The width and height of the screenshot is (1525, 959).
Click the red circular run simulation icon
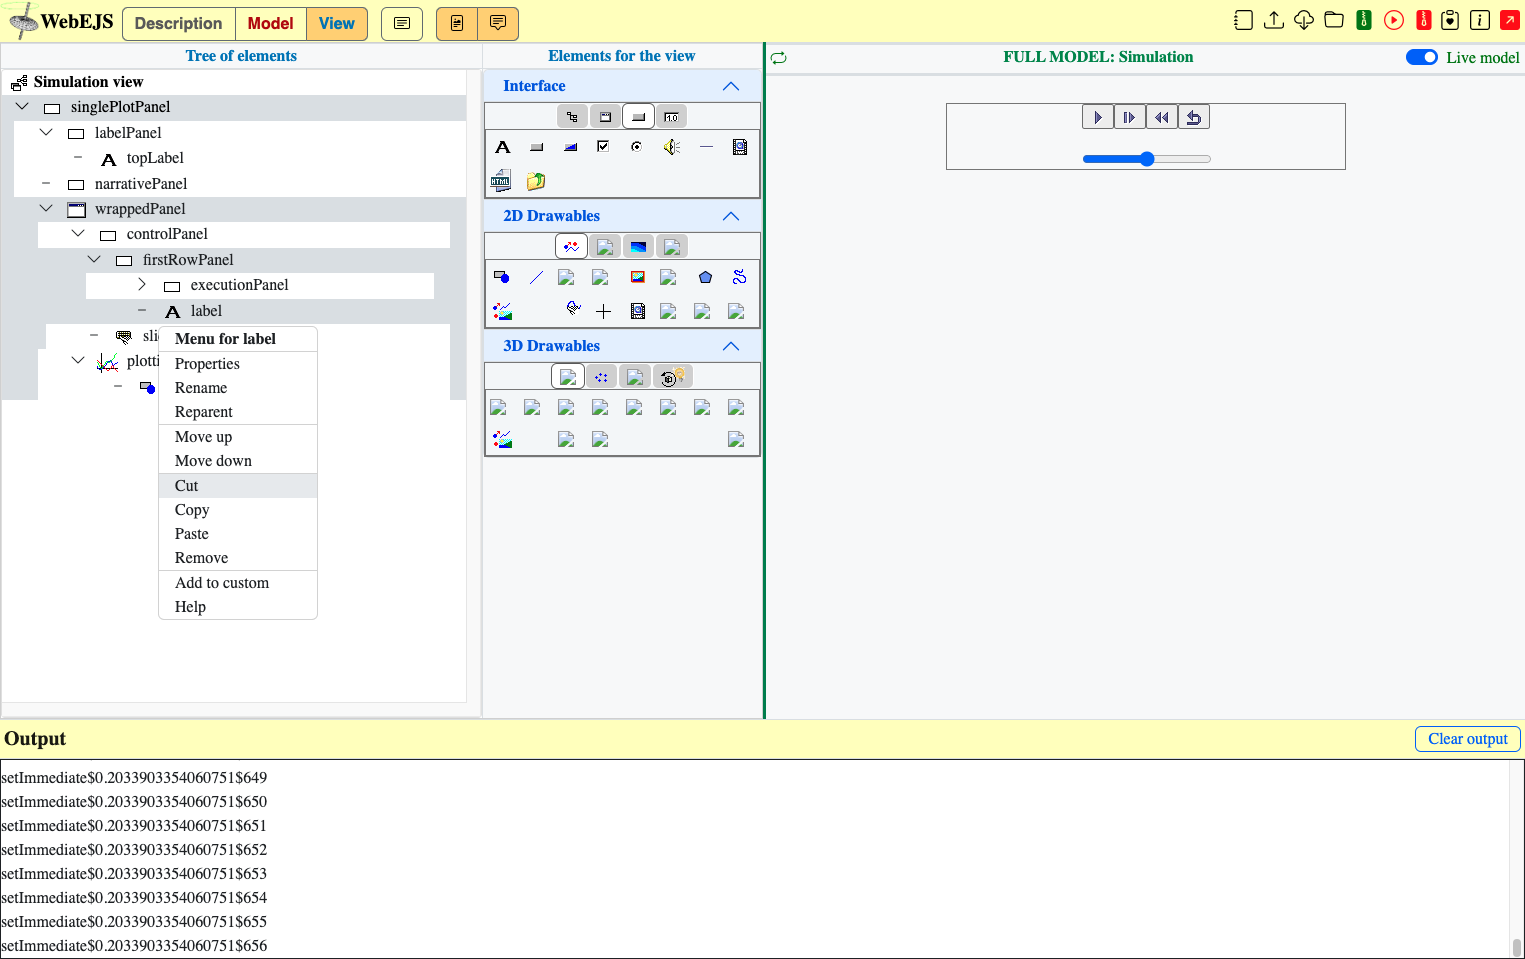point(1393,20)
